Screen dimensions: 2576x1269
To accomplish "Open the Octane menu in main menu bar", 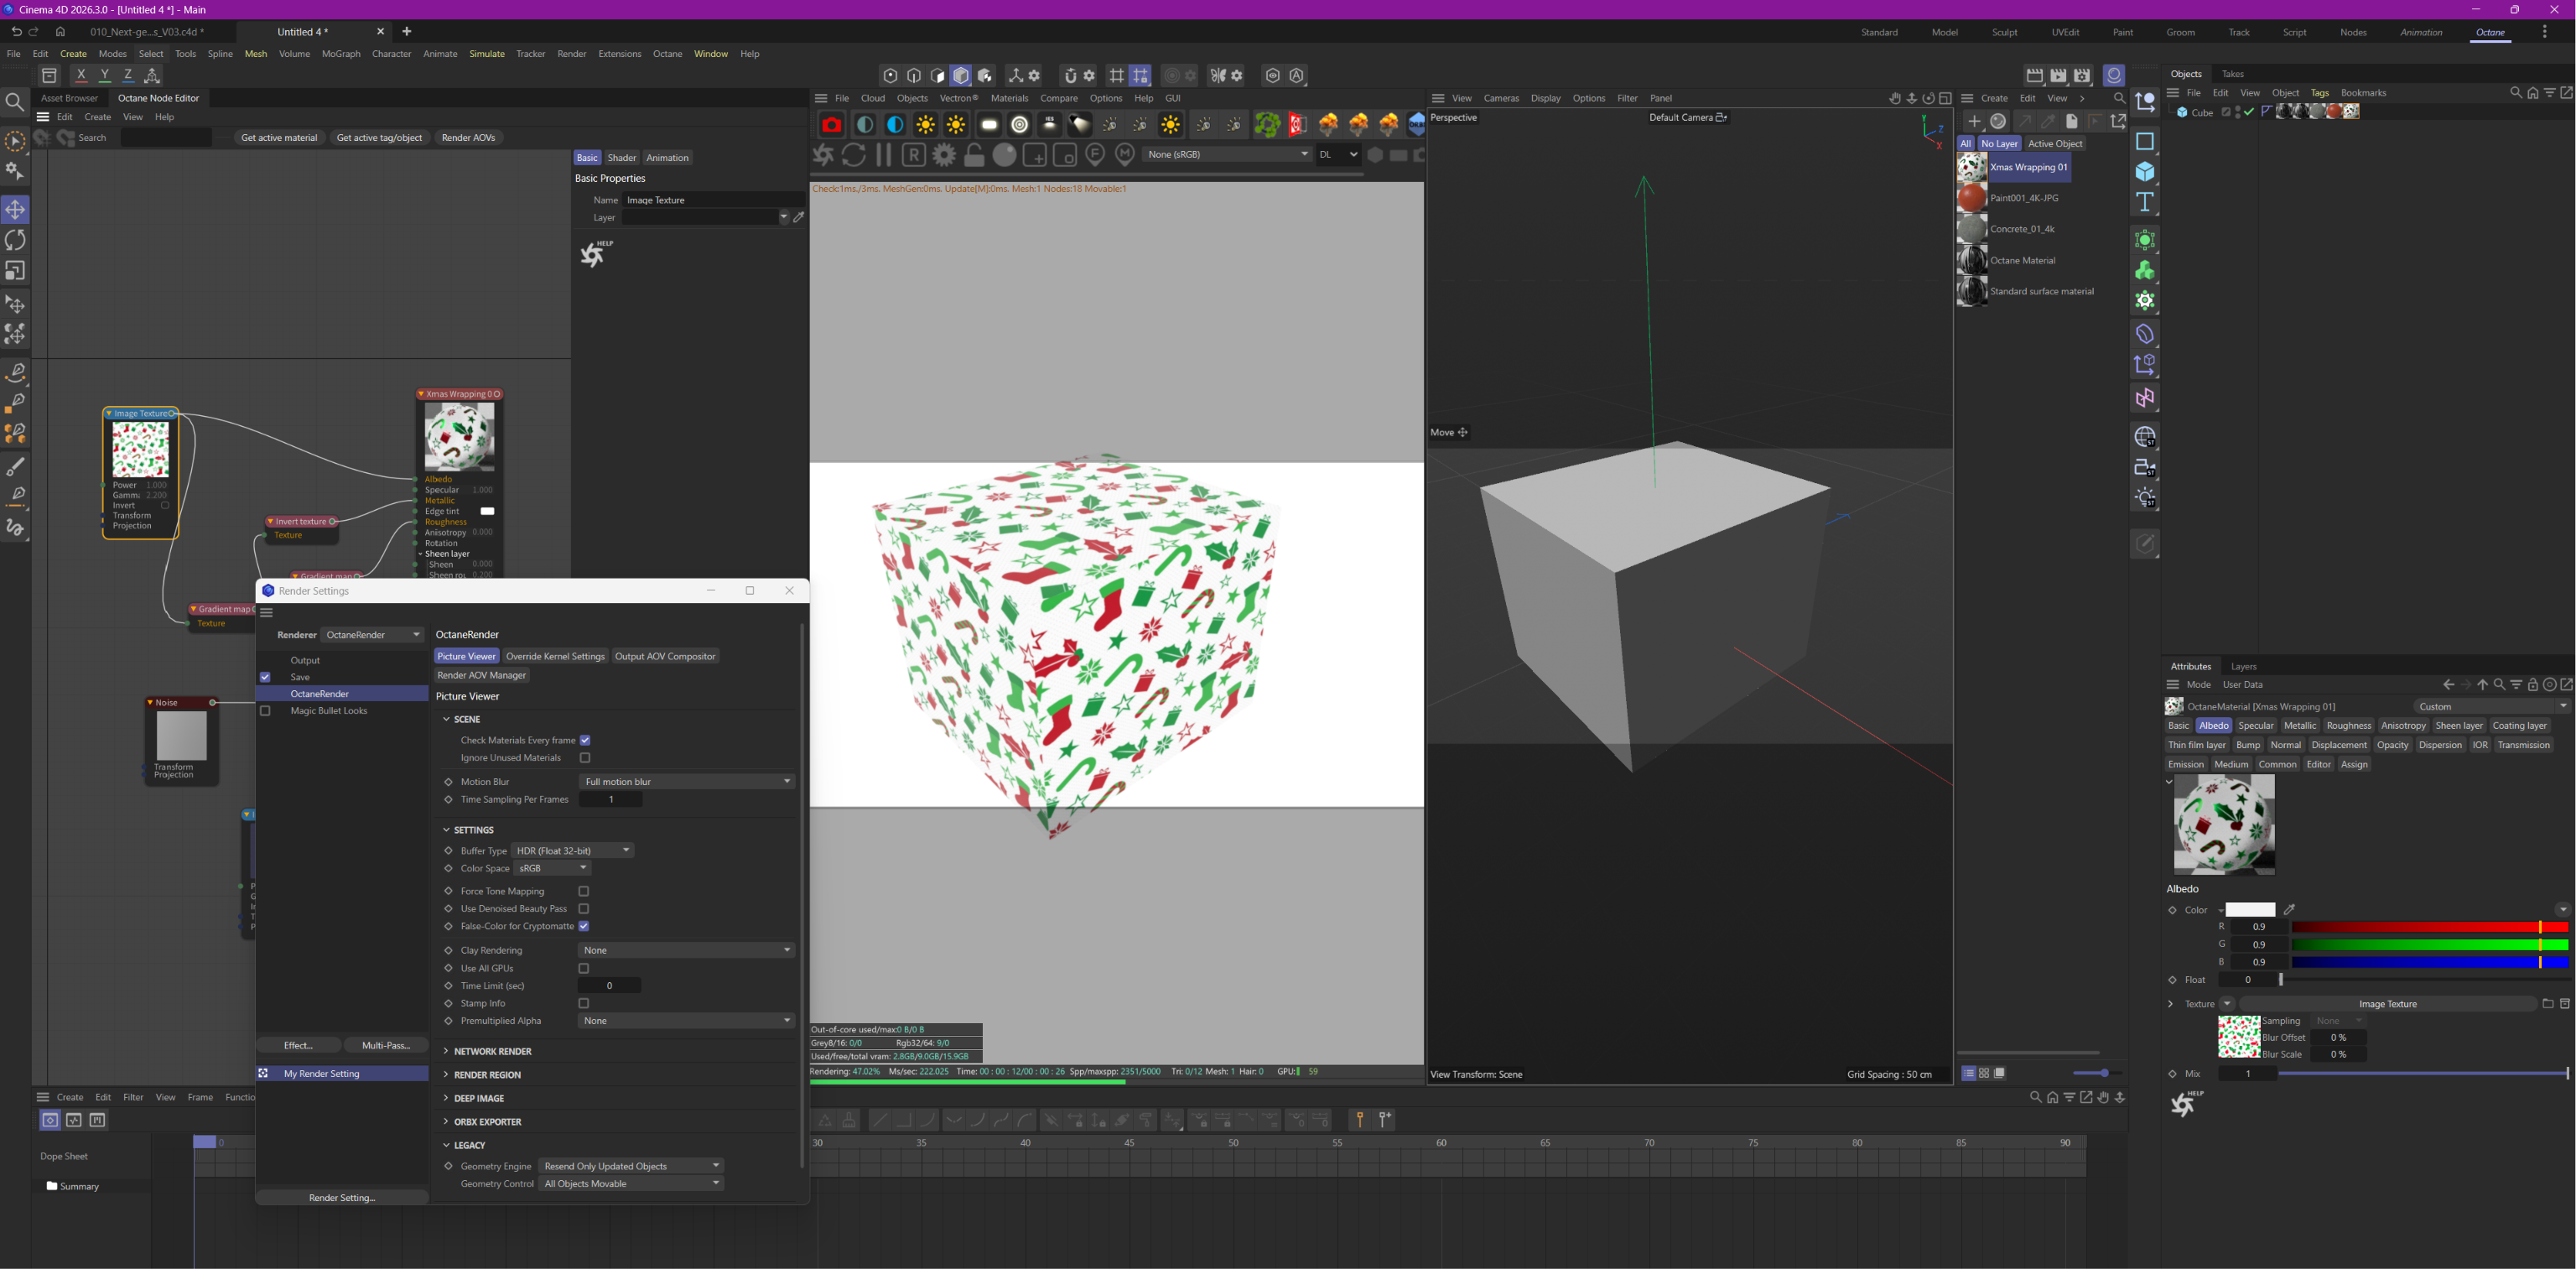I will [x=667, y=54].
